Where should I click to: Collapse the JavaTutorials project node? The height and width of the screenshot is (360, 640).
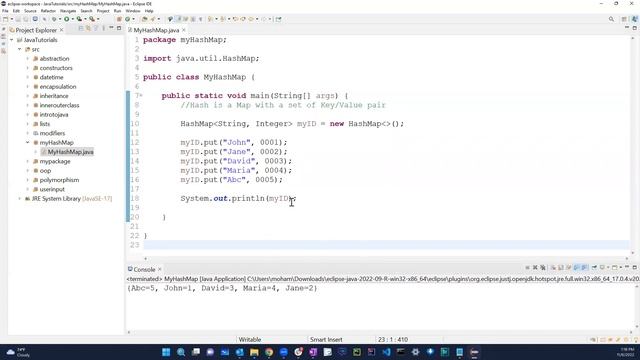tap(11, 40)
